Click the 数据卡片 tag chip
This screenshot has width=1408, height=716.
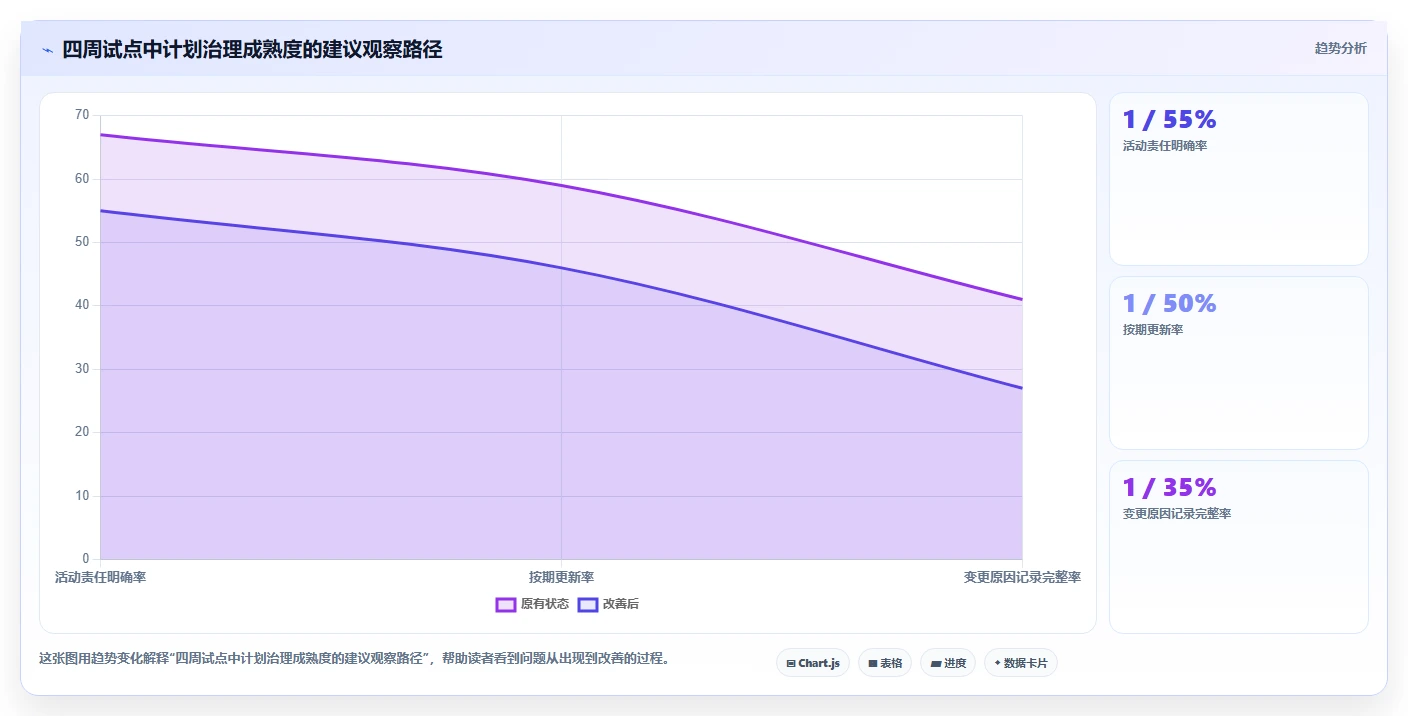(x=1021, y=663)
